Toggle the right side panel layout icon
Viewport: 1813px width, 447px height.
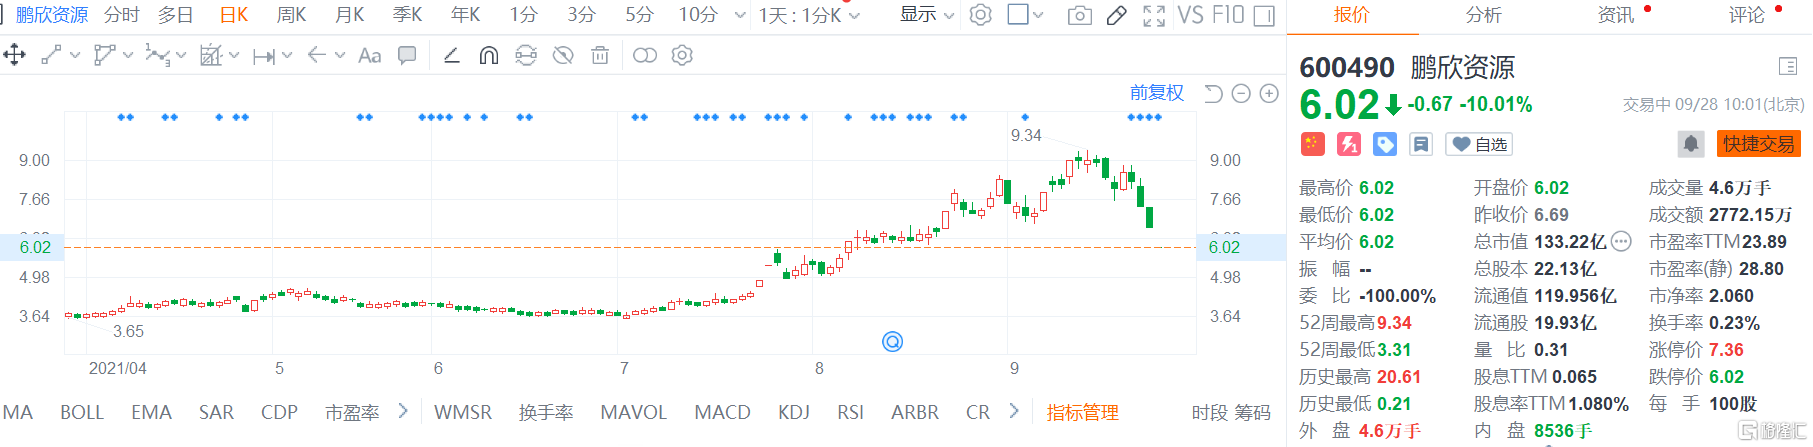point(1264,15)
